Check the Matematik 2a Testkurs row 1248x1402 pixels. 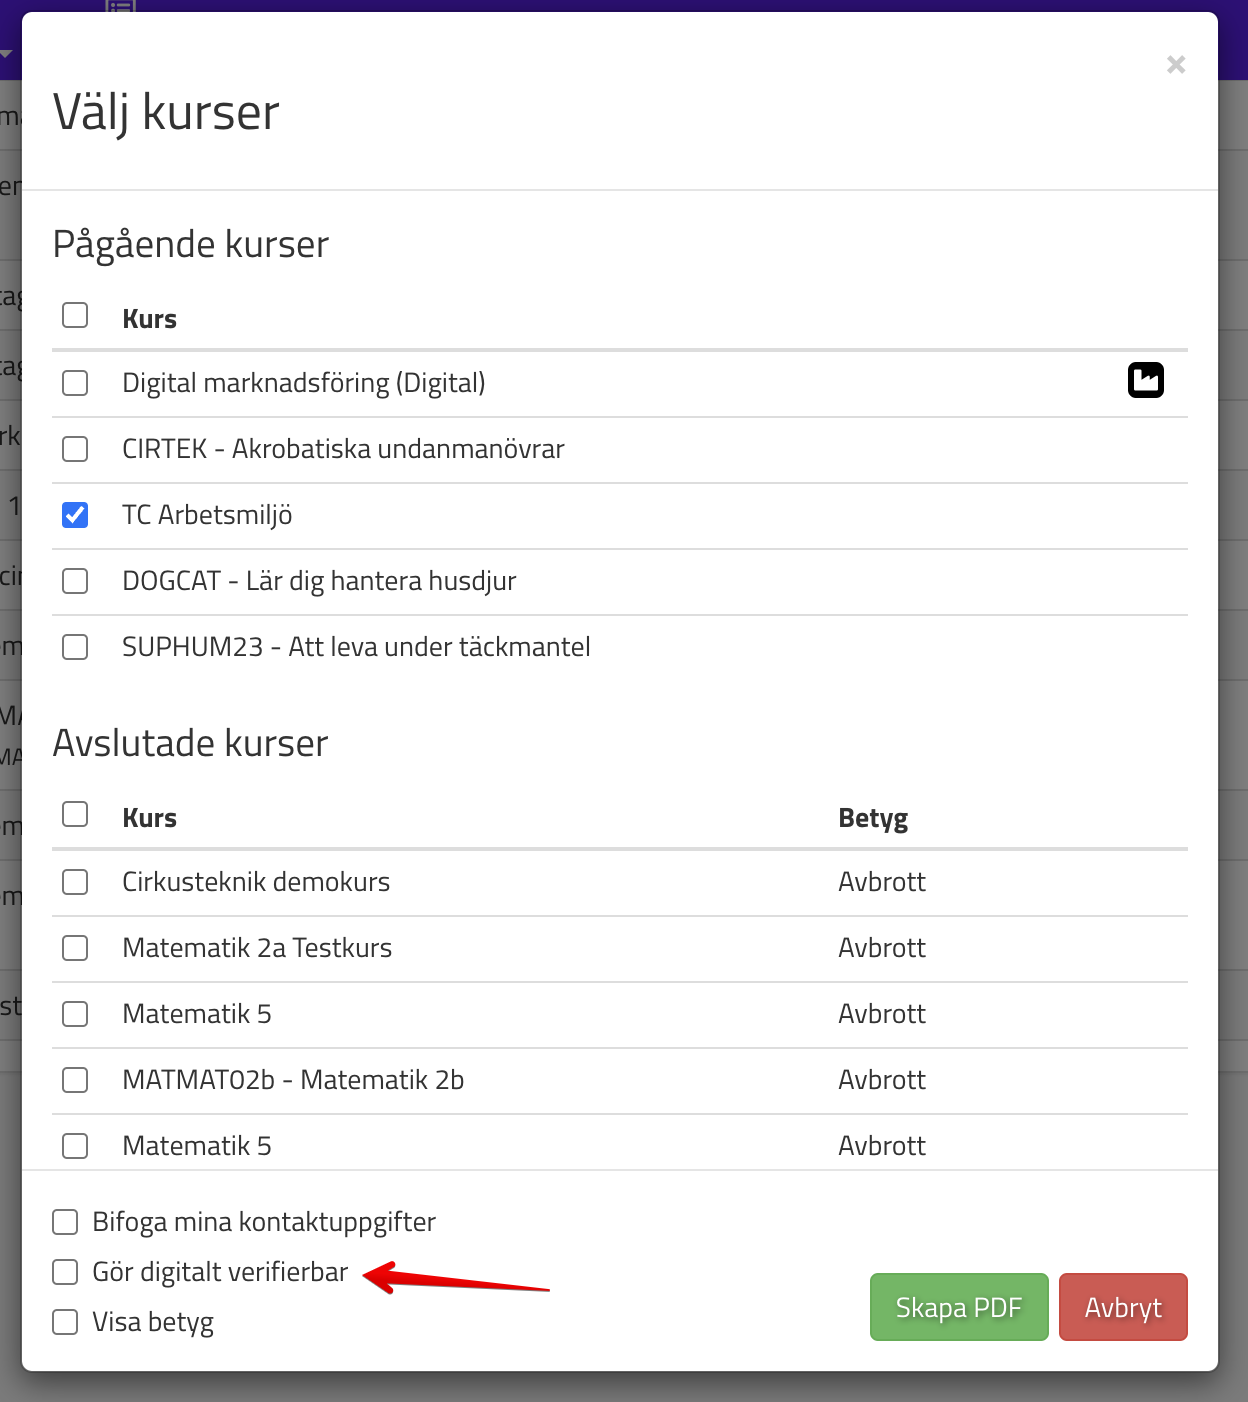coord(75,948)
